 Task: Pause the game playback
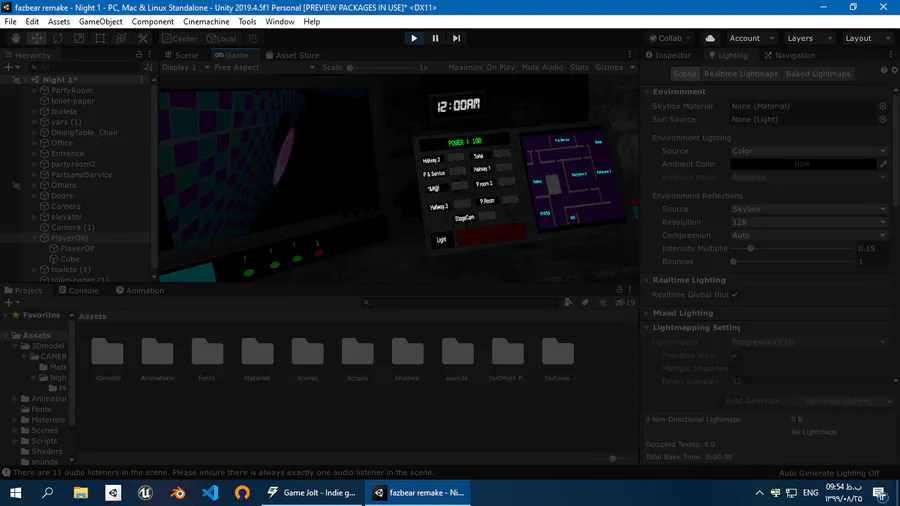pos(435,38)
